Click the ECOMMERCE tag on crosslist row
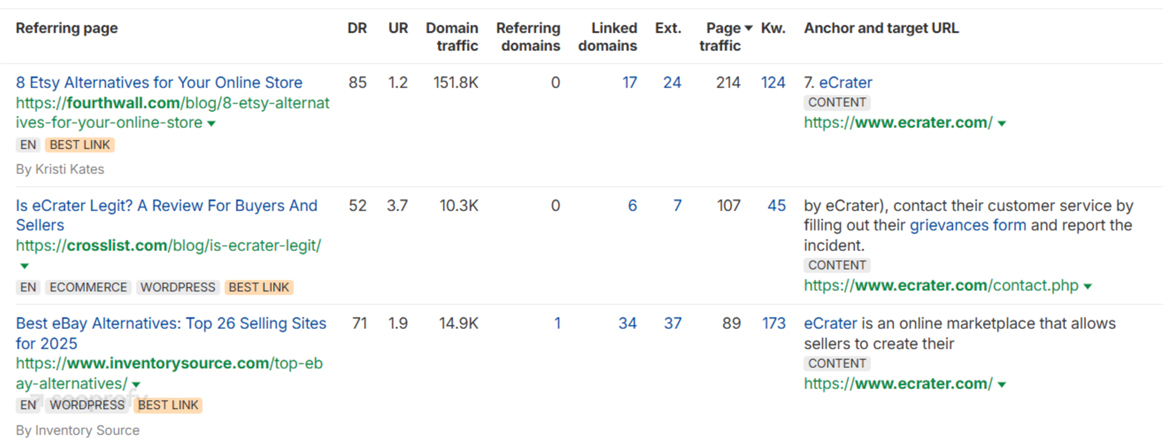1176x444 pixels. [x=88, y=287]
